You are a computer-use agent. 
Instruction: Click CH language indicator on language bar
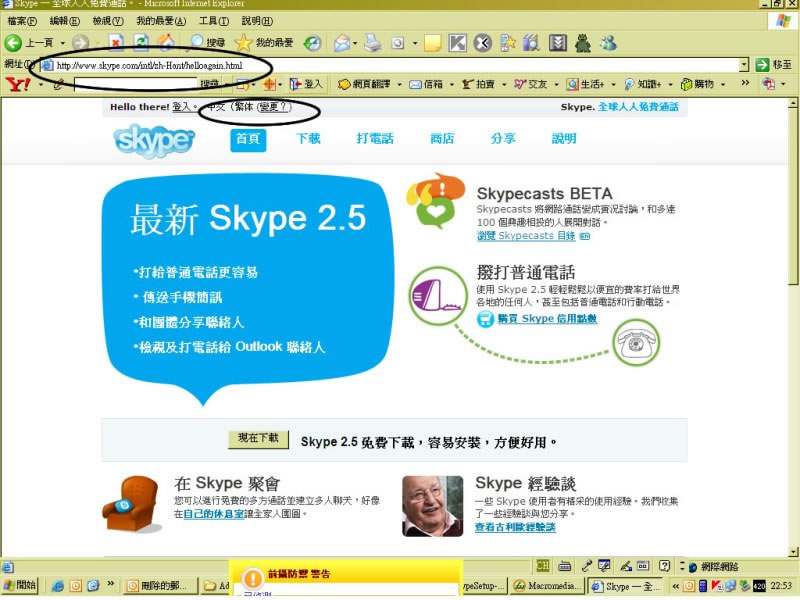tap(543, 565)
